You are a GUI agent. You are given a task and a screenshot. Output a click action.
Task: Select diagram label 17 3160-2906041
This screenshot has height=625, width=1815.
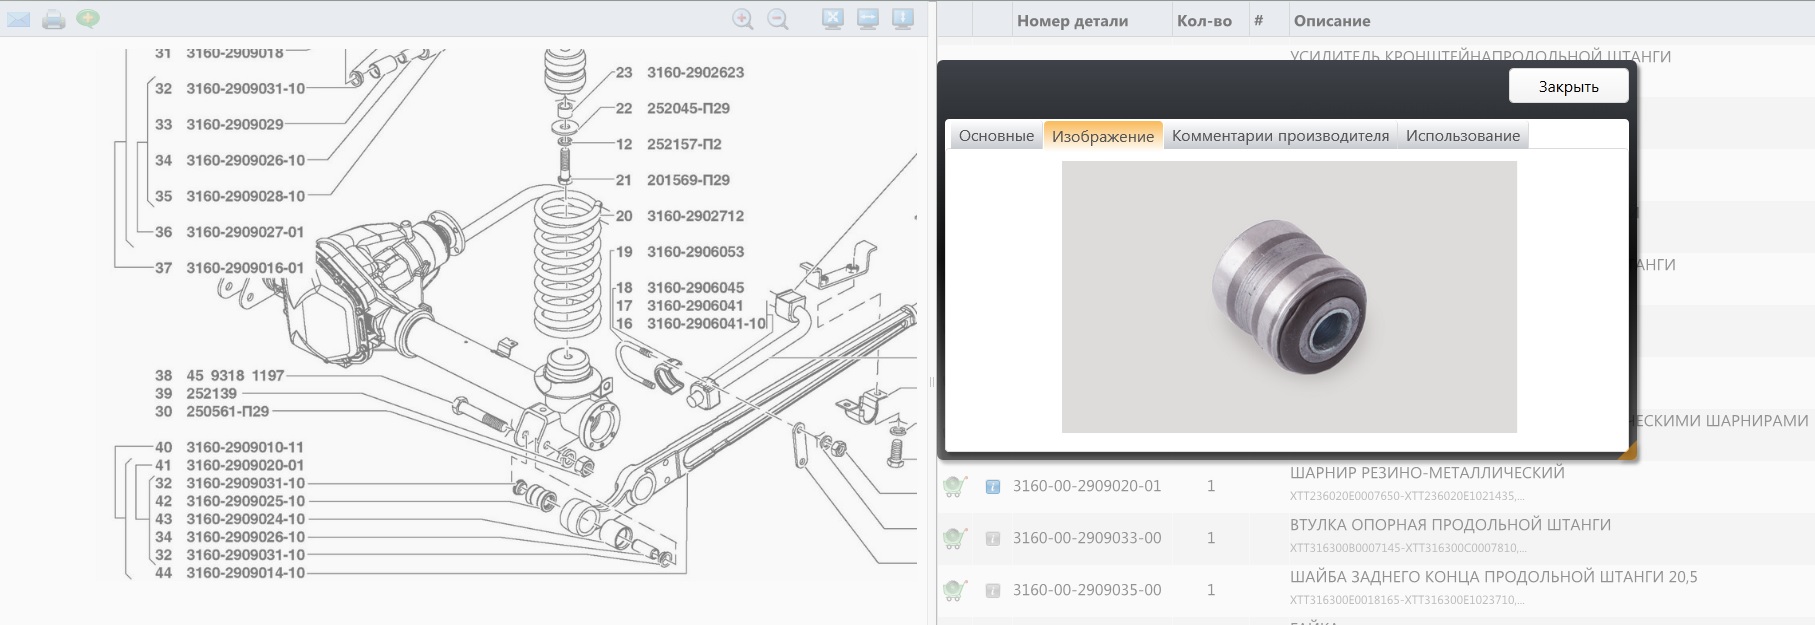click(x=679, y=306)
